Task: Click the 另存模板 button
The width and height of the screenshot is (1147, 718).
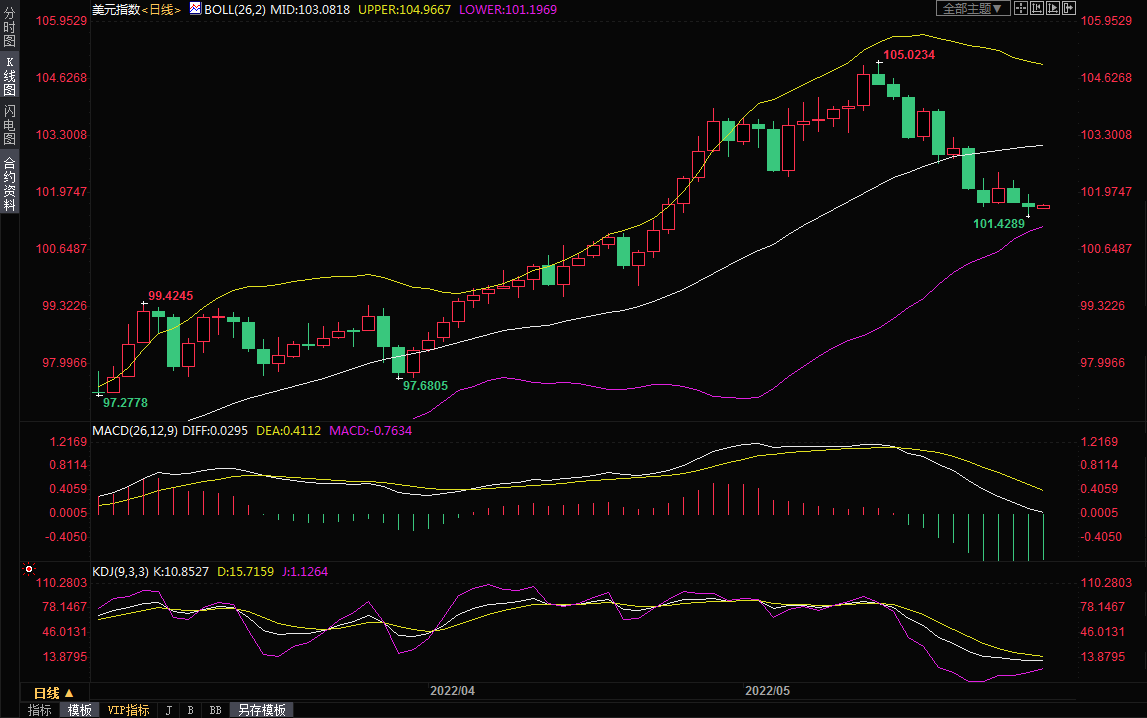Action: [261, 710]
